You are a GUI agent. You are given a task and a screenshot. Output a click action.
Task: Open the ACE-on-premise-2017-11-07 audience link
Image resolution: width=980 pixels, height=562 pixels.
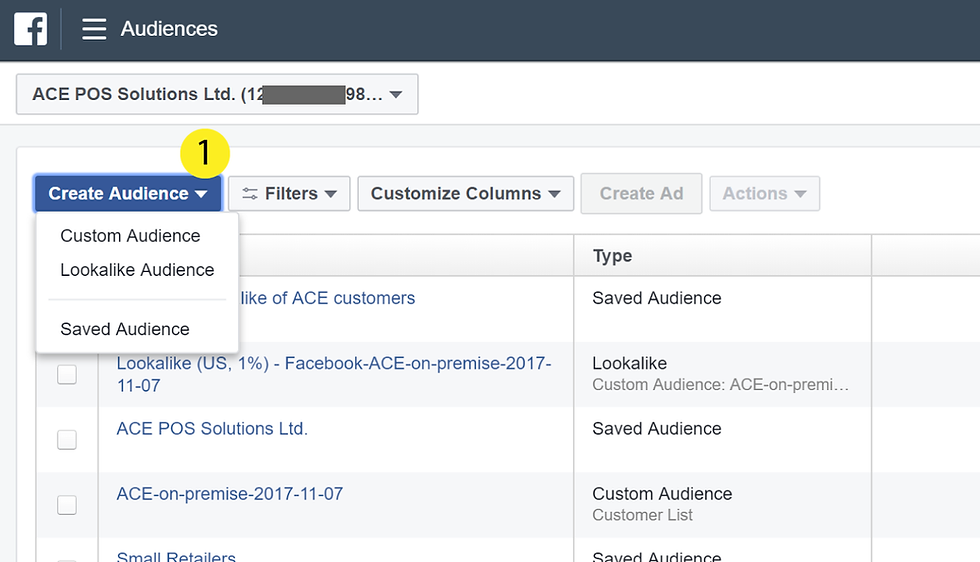point(229,494)
